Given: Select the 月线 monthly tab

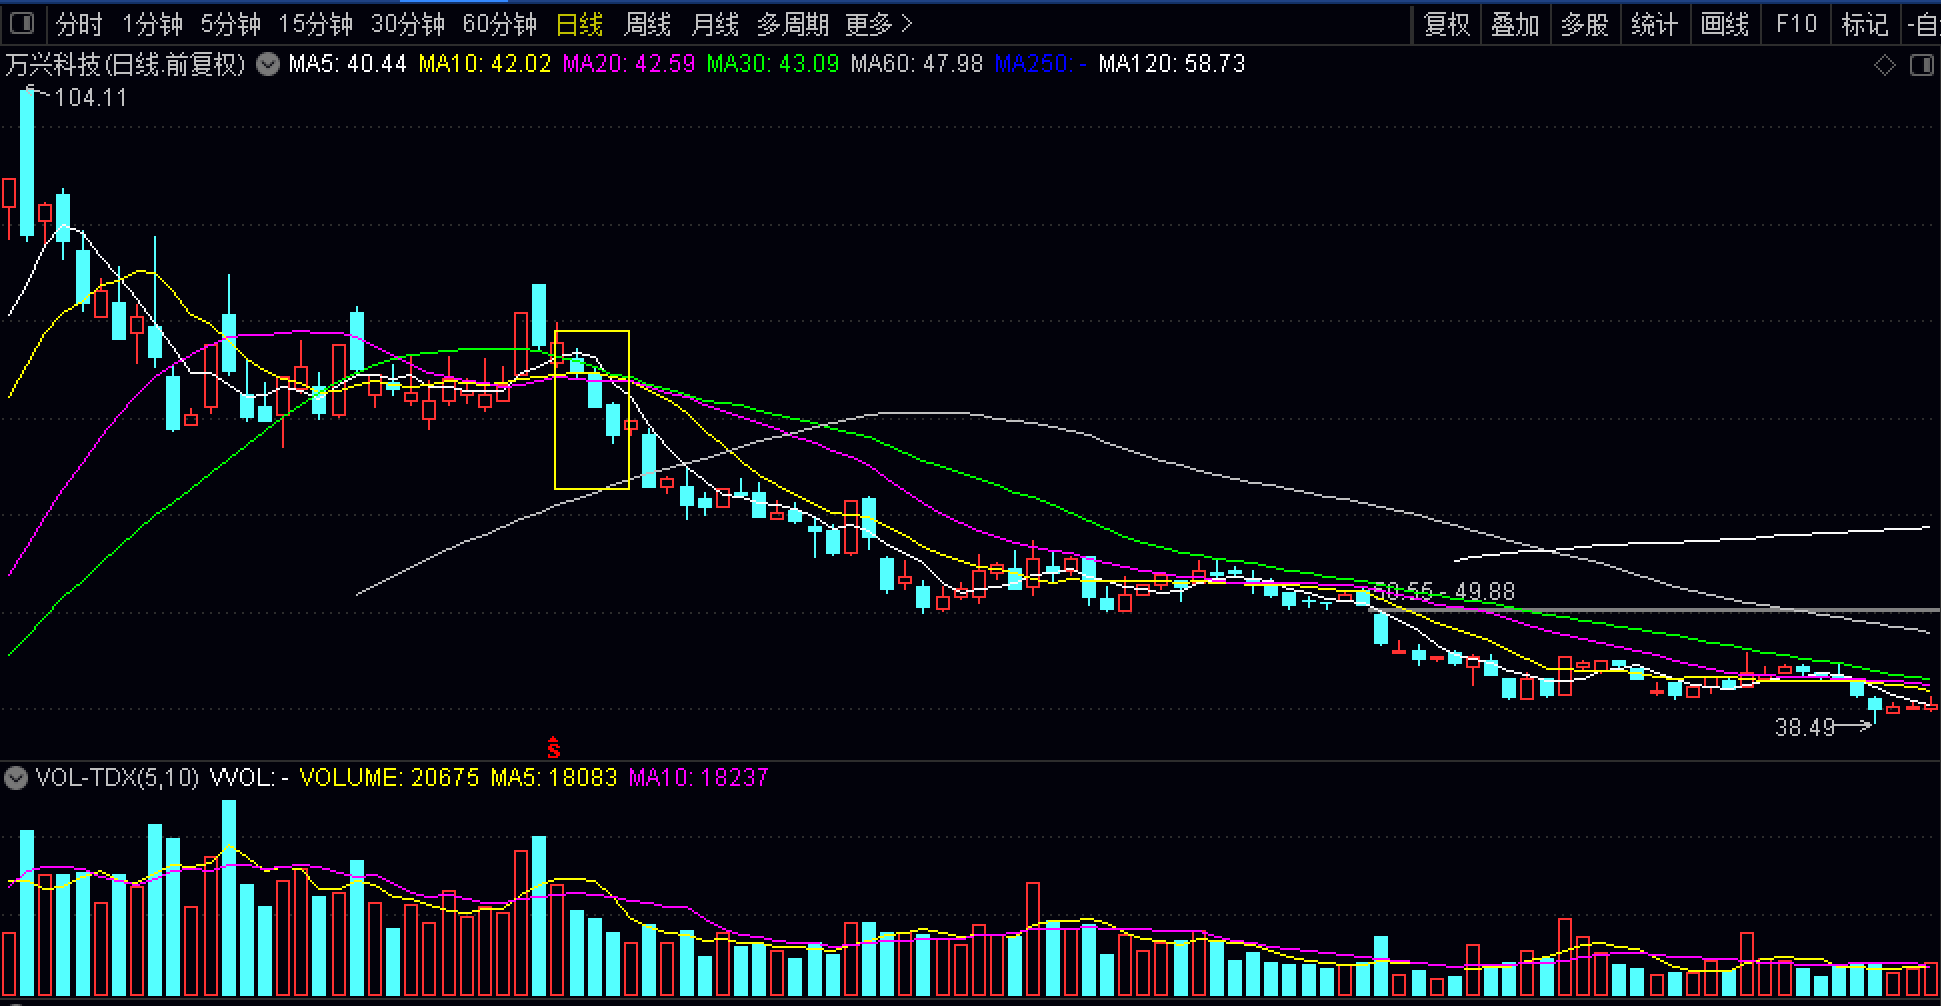Looking at the screenshot, I should (715, 24).
